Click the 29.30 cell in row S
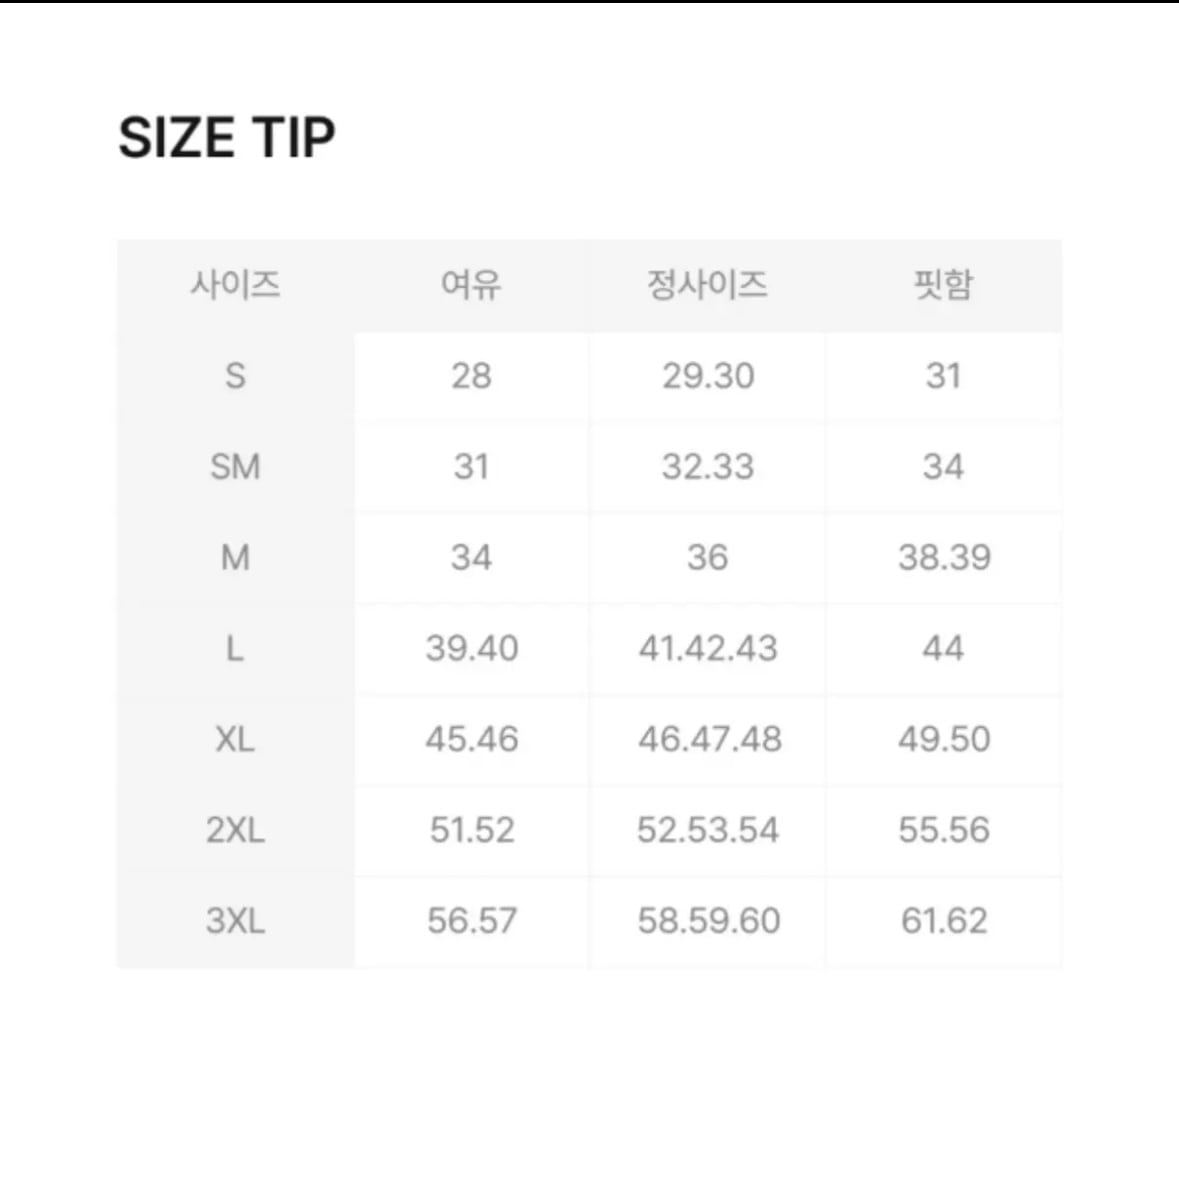Image resolution: width=1179 pixels, height=1201 pixels. [x=708, y=376]
